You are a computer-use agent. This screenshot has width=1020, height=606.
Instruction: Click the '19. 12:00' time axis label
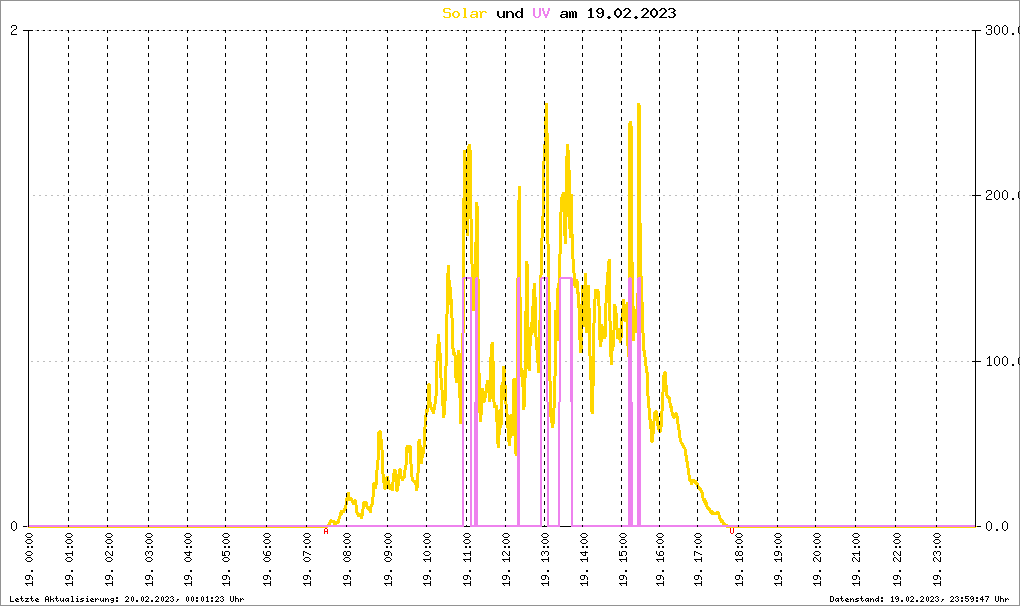click(x=506, y=559)
